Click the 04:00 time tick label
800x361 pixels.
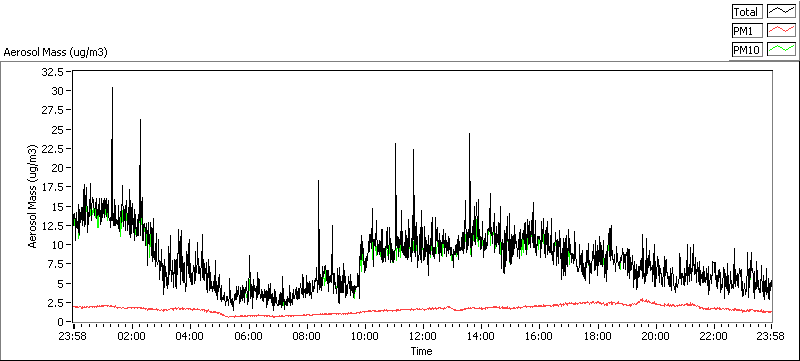190,337
